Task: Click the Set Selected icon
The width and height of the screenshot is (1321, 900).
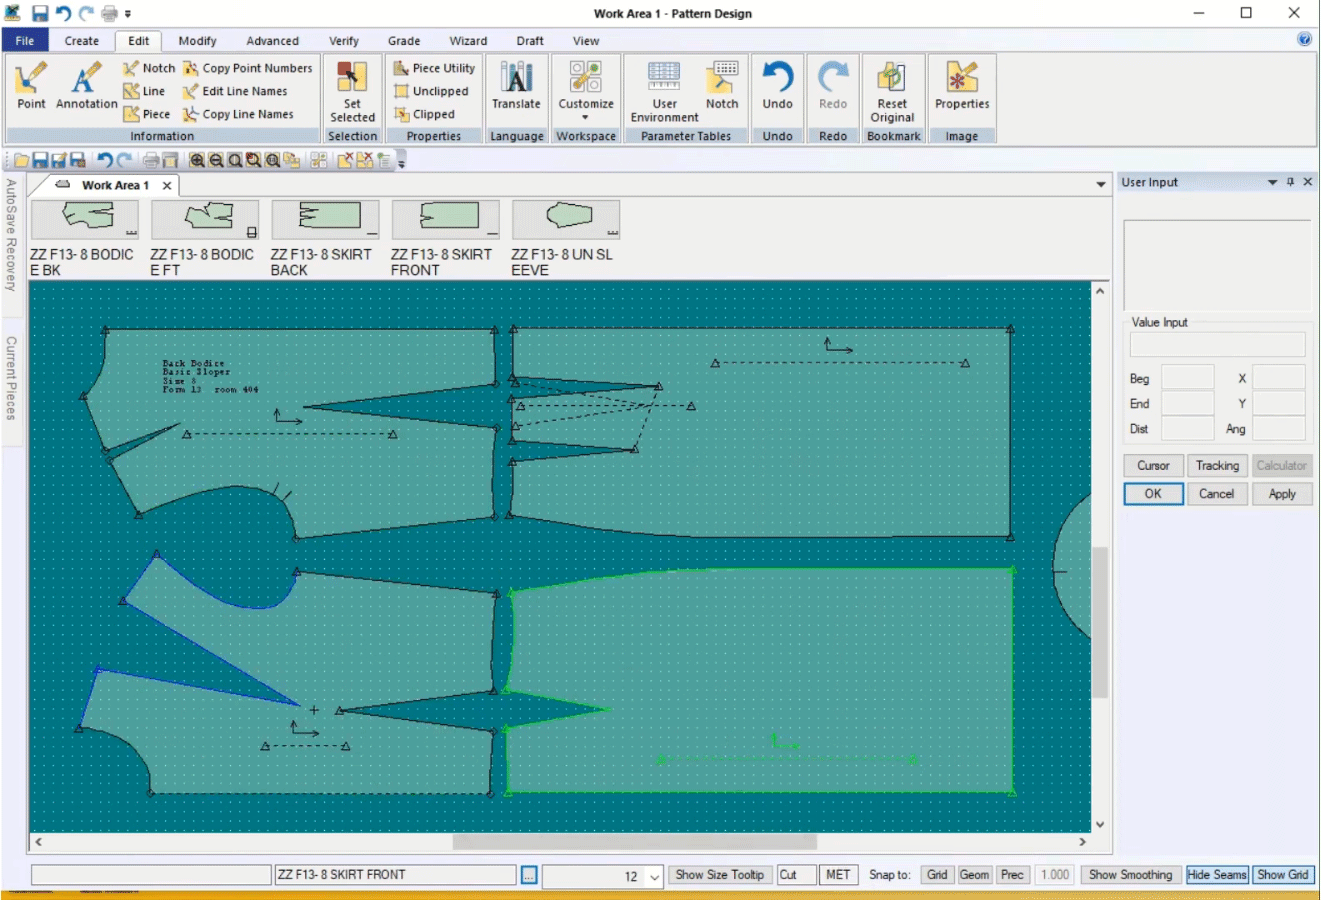Action: (x=352, y=79)
